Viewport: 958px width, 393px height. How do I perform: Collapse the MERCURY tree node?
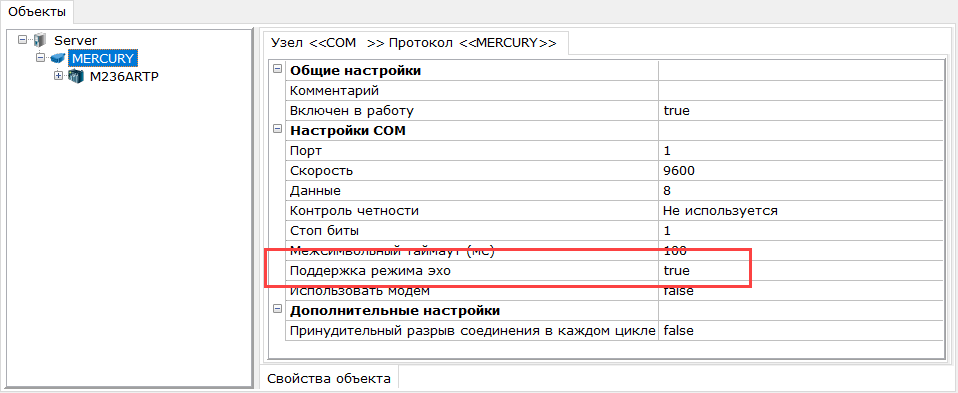point(41,58)
